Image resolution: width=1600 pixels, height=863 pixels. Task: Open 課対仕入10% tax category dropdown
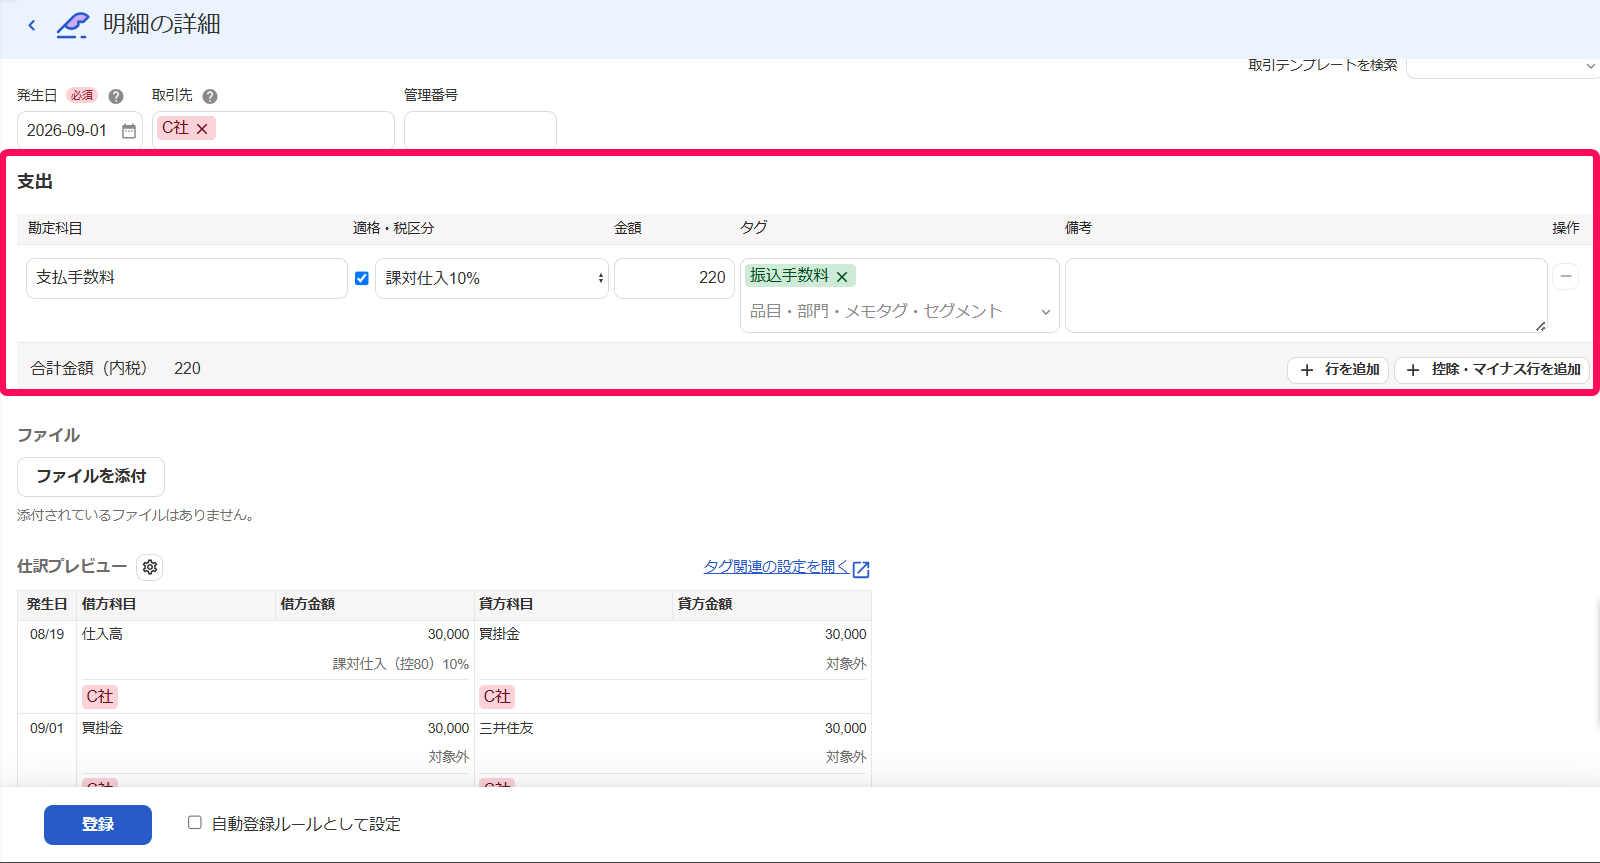click(x=492, y=278)
